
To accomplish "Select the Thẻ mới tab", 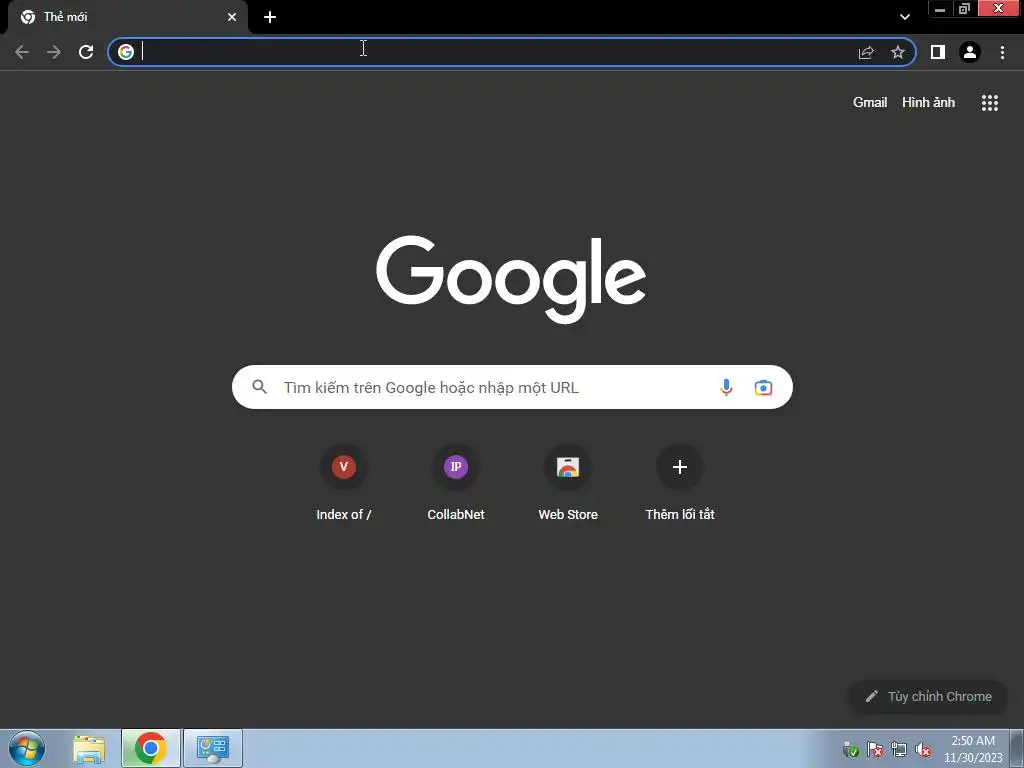I will [x=128, y=17].
